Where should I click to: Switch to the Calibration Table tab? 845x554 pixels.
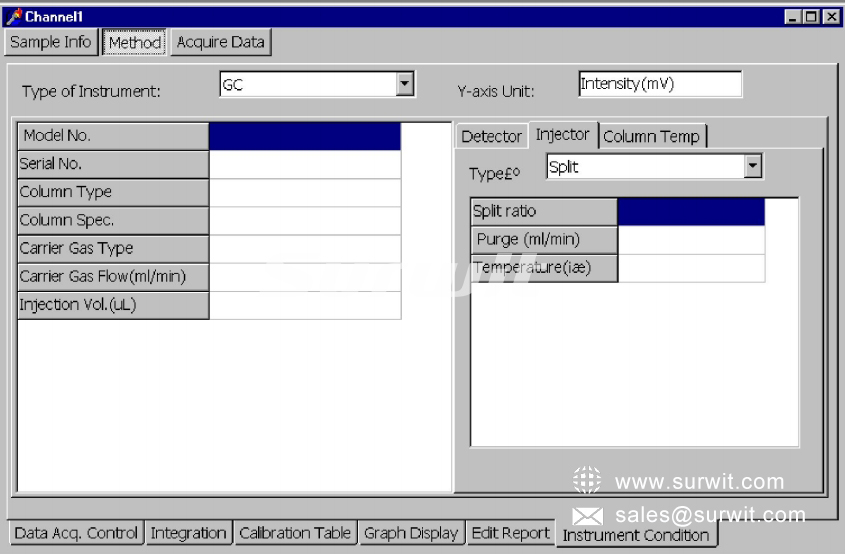click(295, 533)
